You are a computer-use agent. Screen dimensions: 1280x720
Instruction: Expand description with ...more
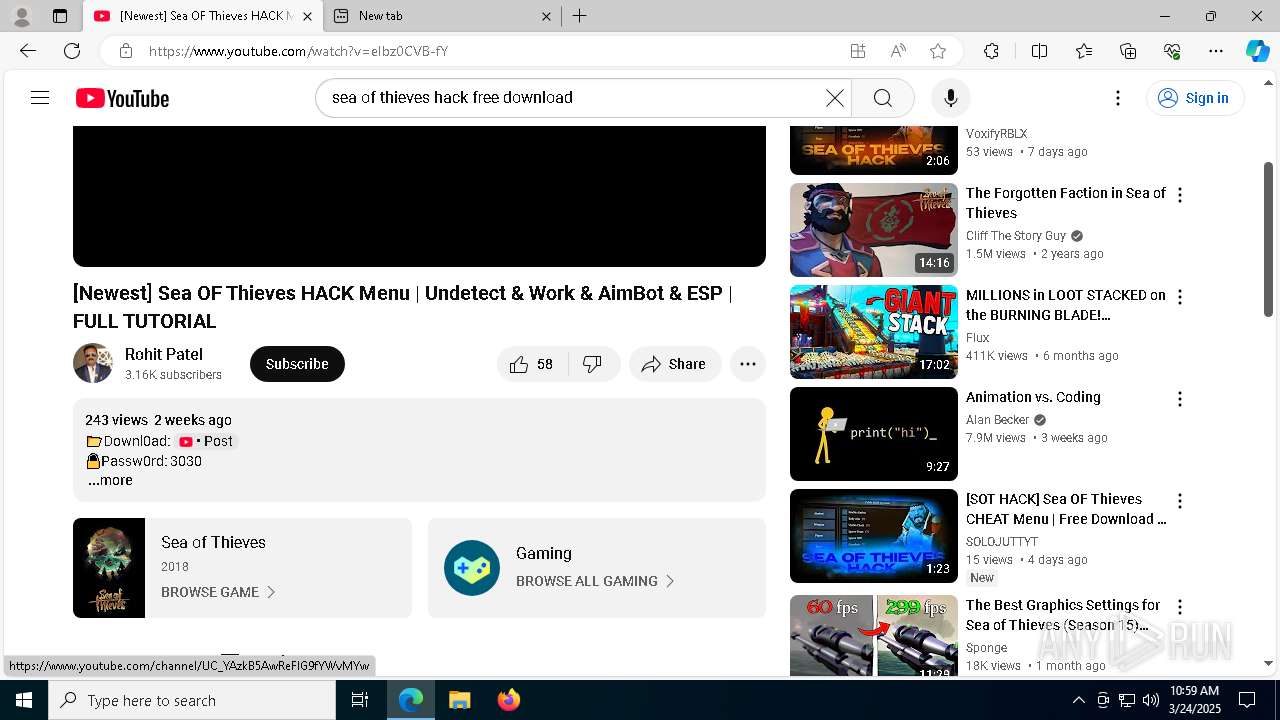pos(110,481)
